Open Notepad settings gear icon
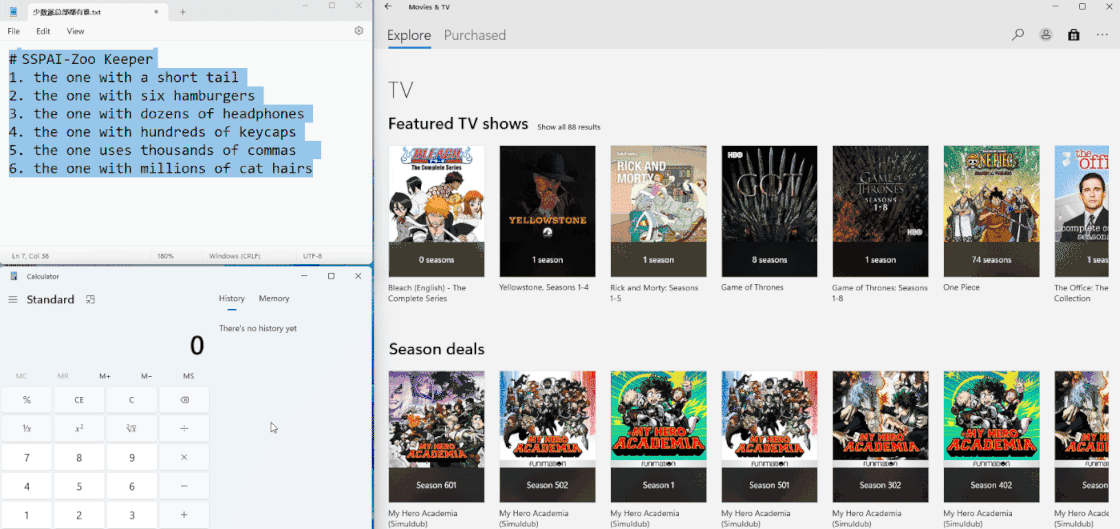 pyautogui.click(x=359, y=31)
